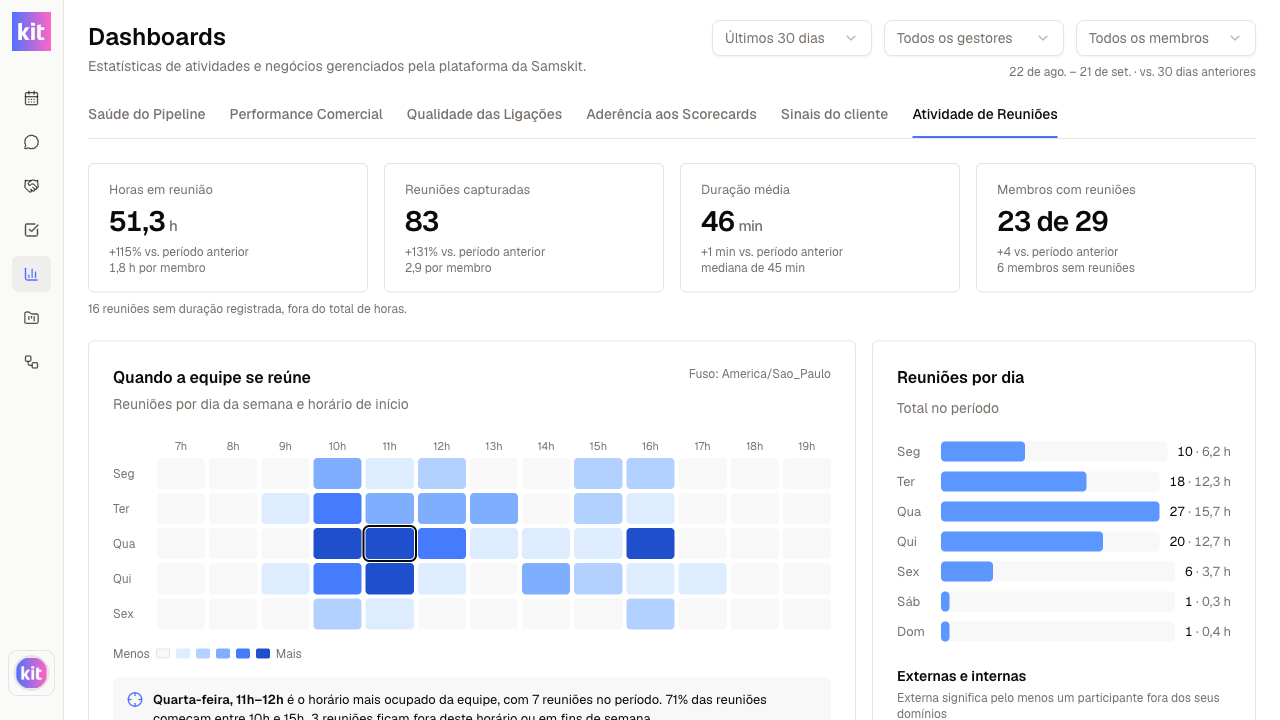Expand the Todos os gestores filter
This screenshot has height=720, width=1280.
pyautogui.click(x=973, y=38)
